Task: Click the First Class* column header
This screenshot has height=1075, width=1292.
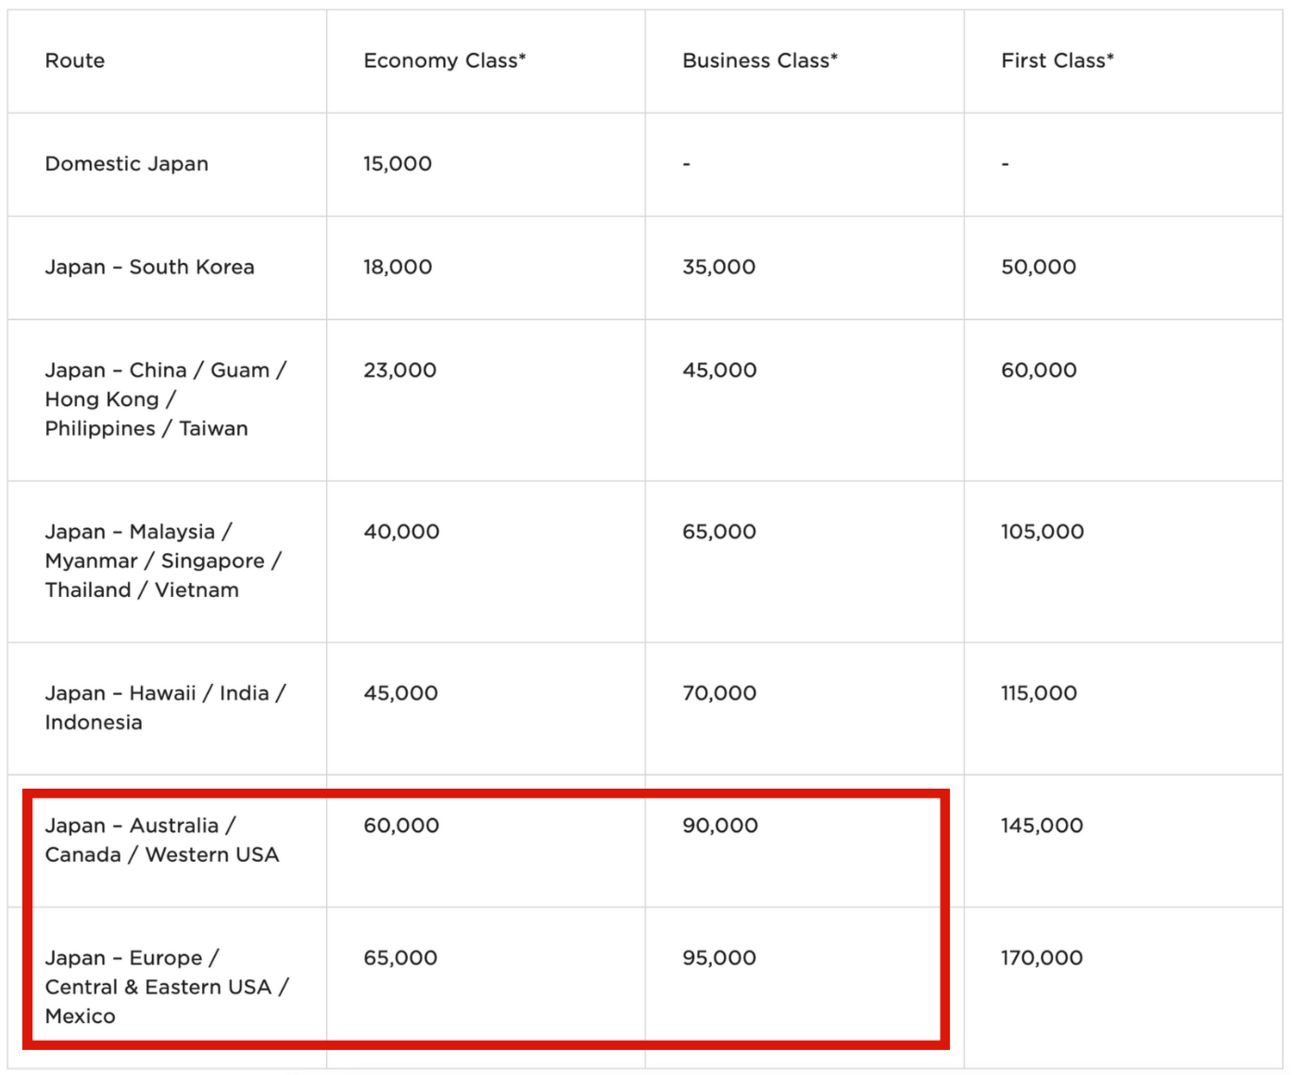Action: (x=1057, y=61)
